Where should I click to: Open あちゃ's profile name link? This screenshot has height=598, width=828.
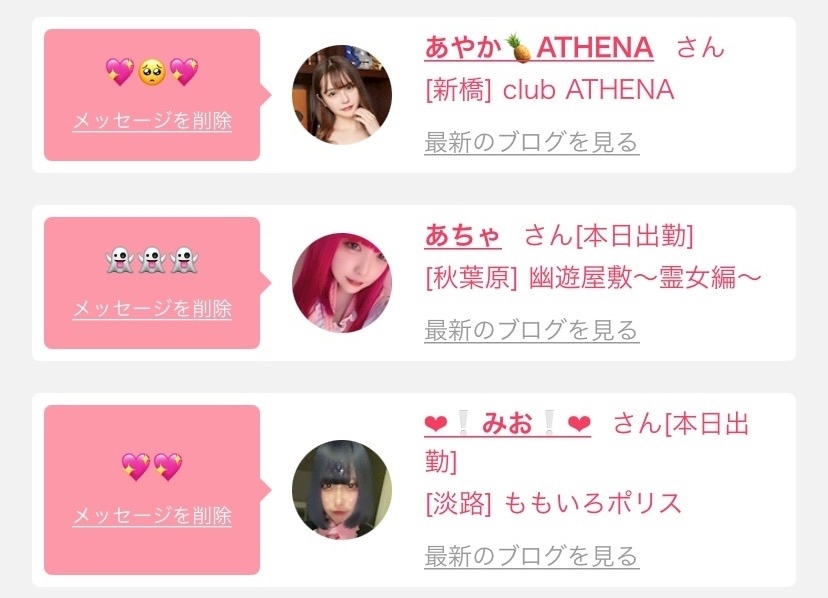(463, 236)
